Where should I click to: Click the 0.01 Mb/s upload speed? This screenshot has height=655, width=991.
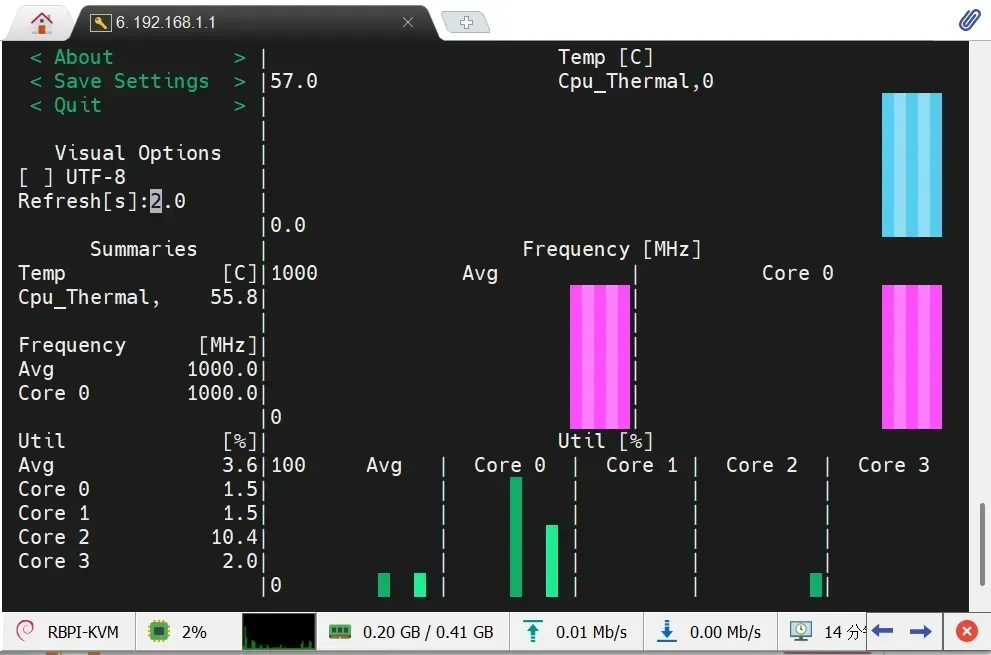click(x=591, y=632)
